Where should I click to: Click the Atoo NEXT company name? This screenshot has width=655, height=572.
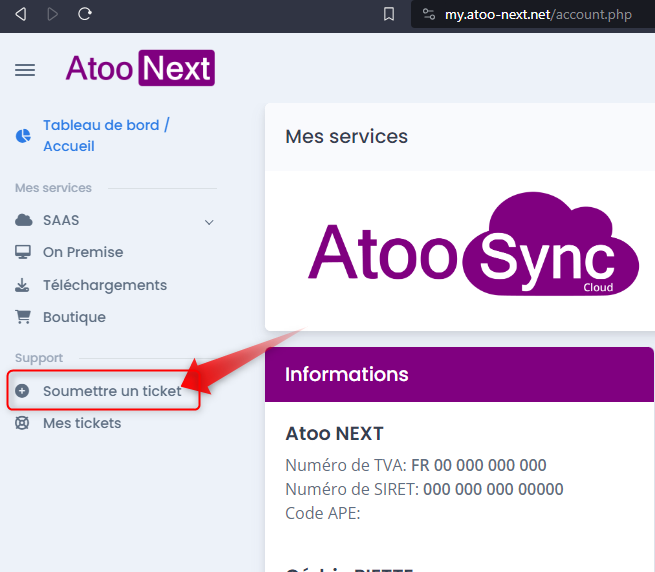tap(334, 433)
